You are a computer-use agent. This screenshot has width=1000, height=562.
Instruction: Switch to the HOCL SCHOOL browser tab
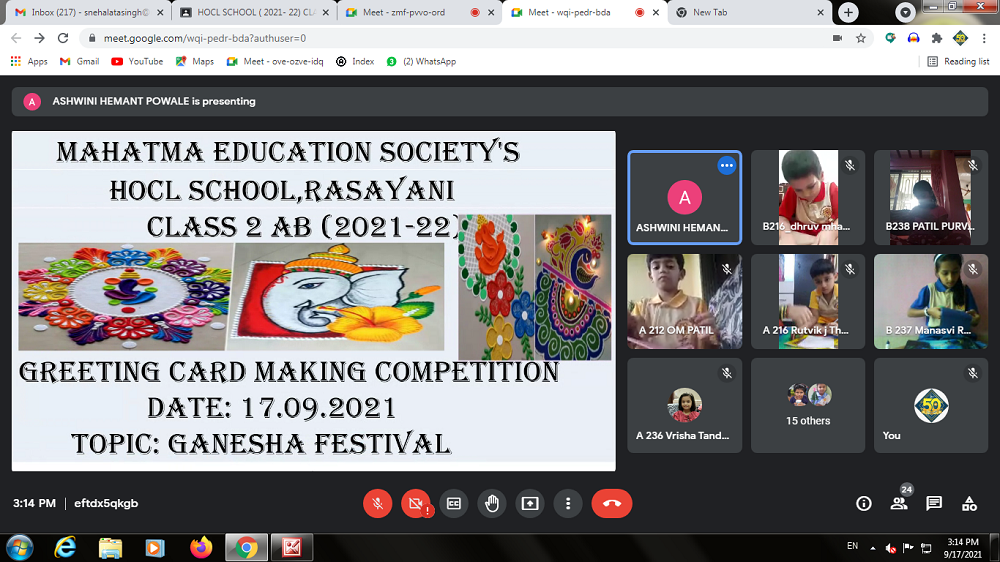click(250, 13)
